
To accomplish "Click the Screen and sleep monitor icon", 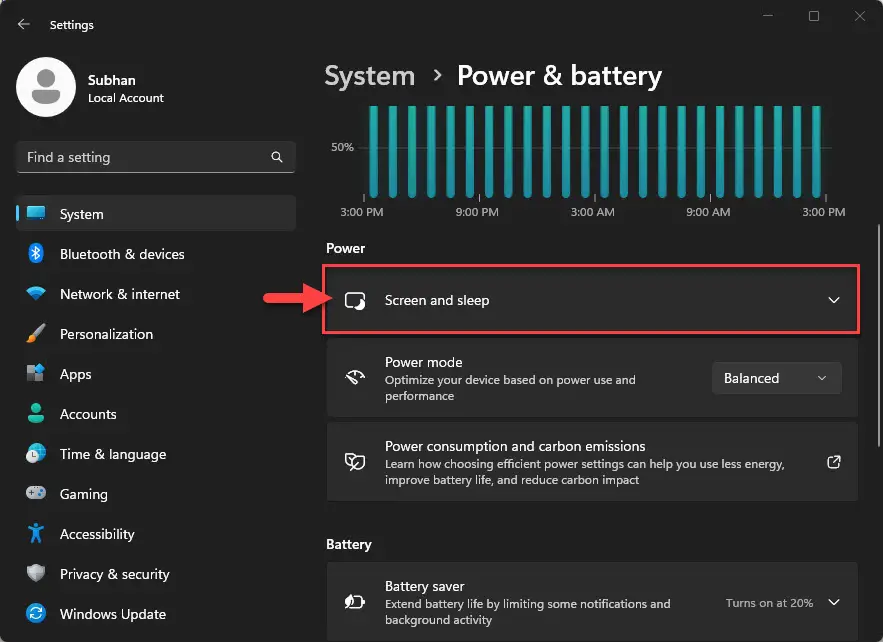I will coord(355,301).
